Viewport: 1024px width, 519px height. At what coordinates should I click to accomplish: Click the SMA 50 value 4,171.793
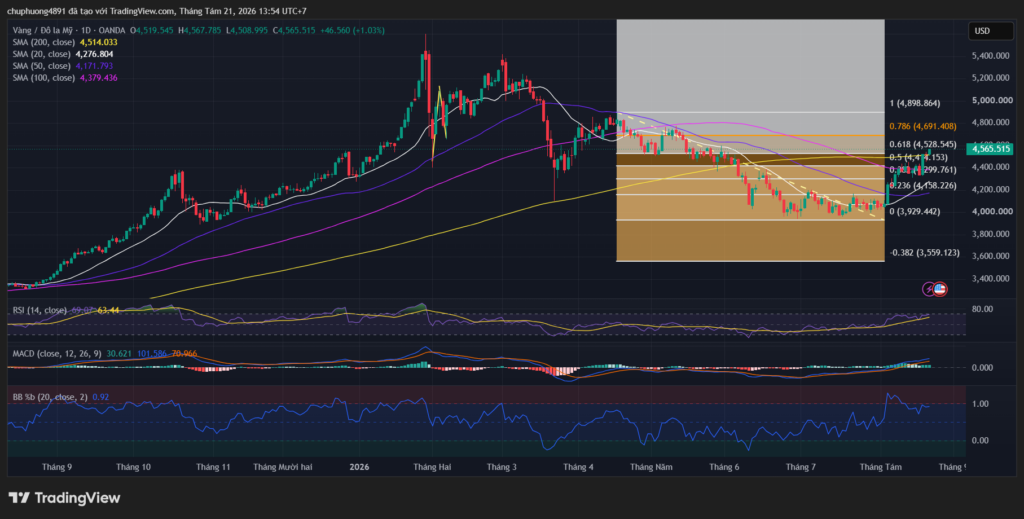coord(94,66)
